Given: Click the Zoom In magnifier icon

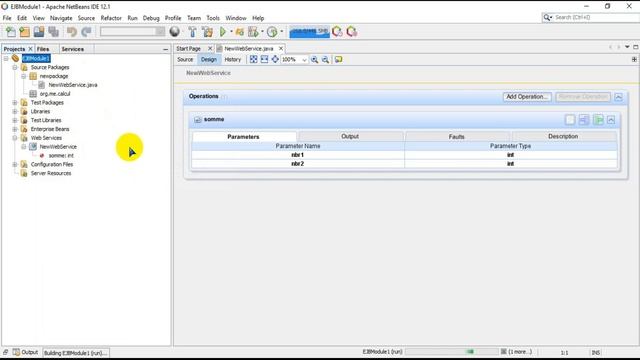Looking at the screenshot, I should point(315,60).
